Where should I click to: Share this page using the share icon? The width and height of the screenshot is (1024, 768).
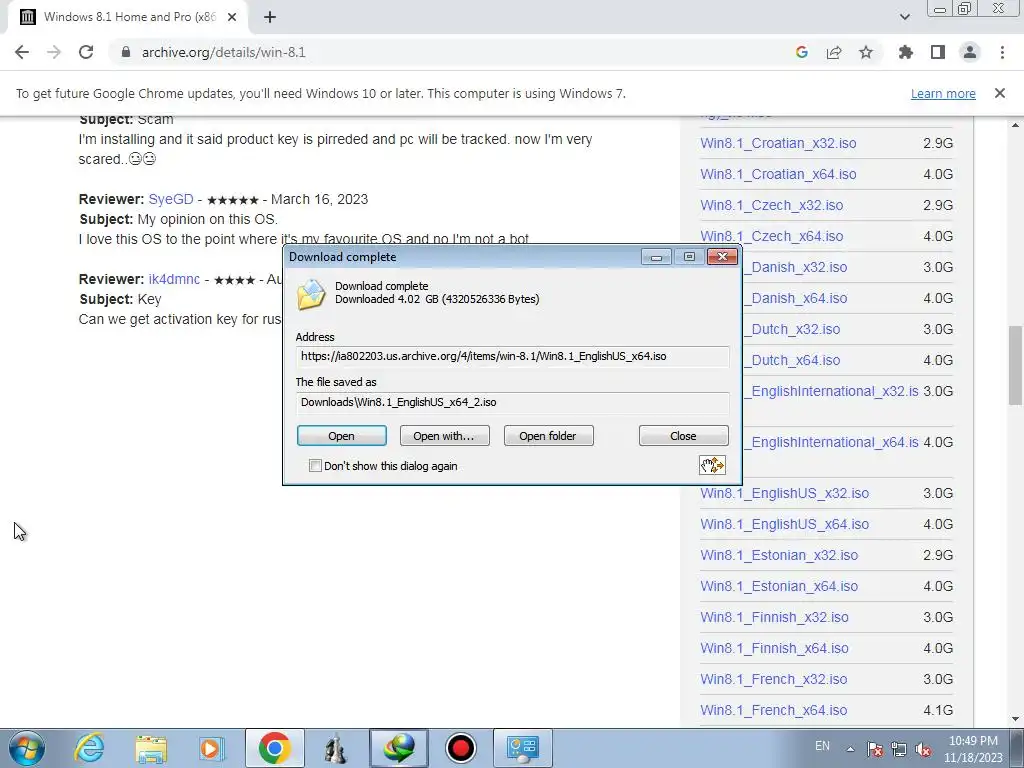pos(834,52)
